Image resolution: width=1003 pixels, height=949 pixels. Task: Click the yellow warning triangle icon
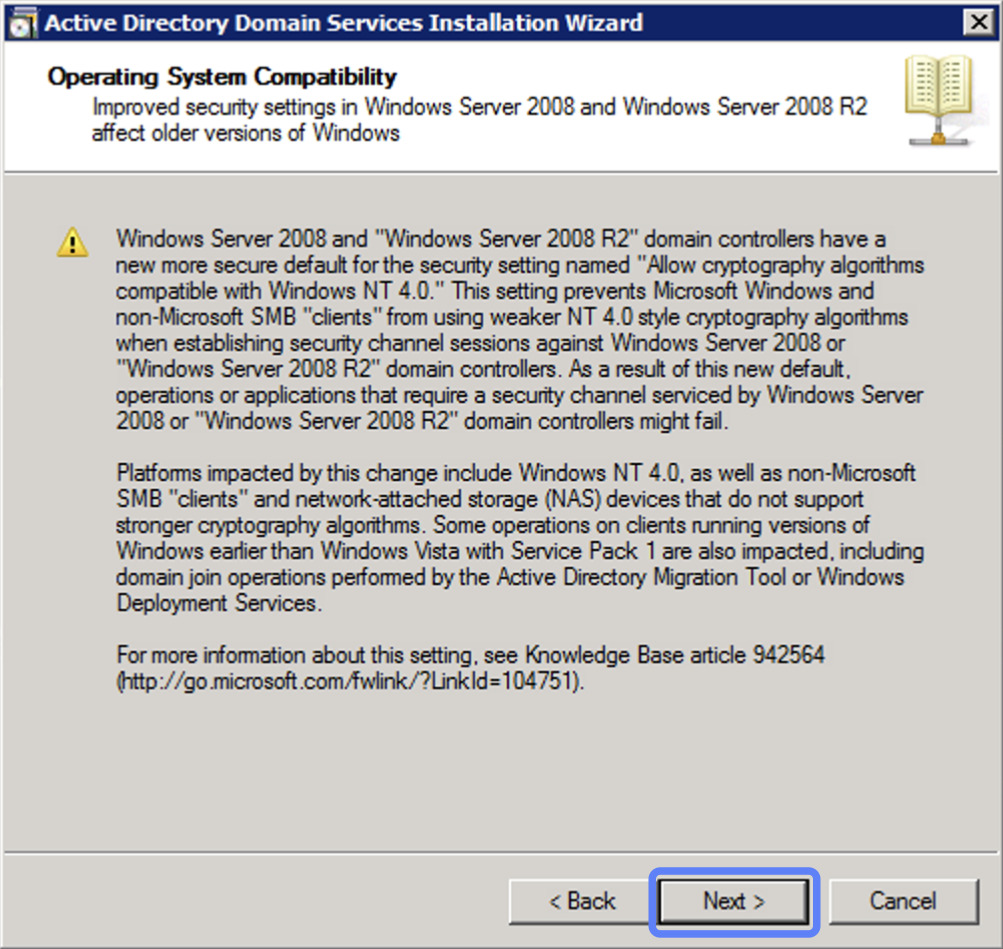click(71, 240)
